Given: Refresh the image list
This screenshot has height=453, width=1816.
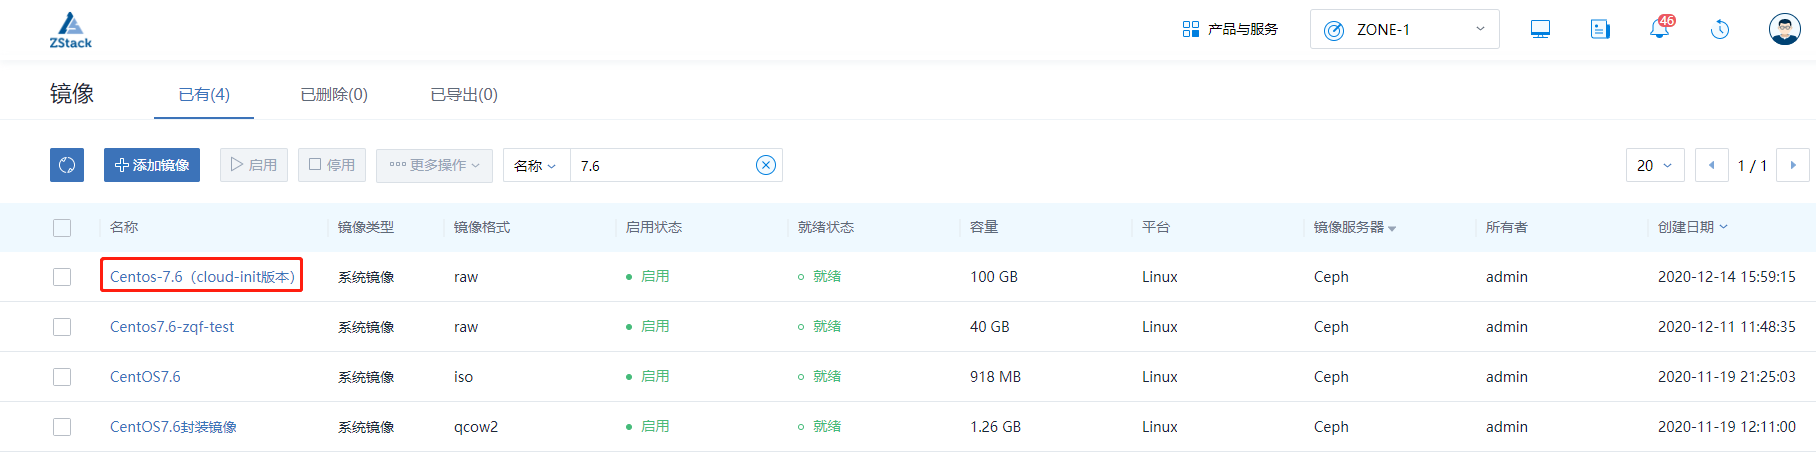Looking at the screenshot, I should 67,165.
